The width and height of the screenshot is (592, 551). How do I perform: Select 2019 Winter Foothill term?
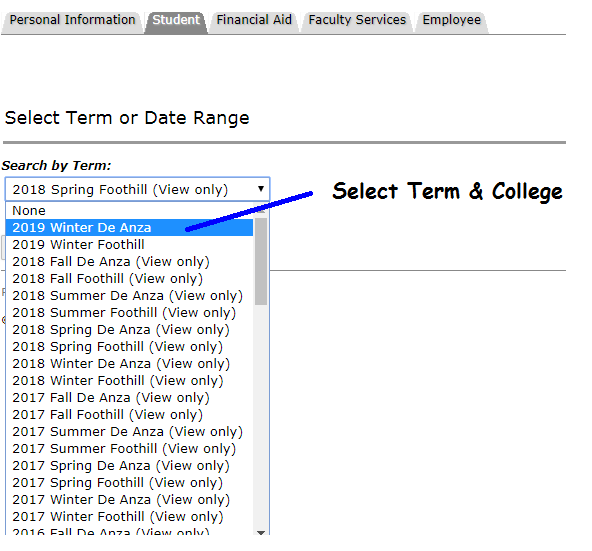click(x=129, y=244)
